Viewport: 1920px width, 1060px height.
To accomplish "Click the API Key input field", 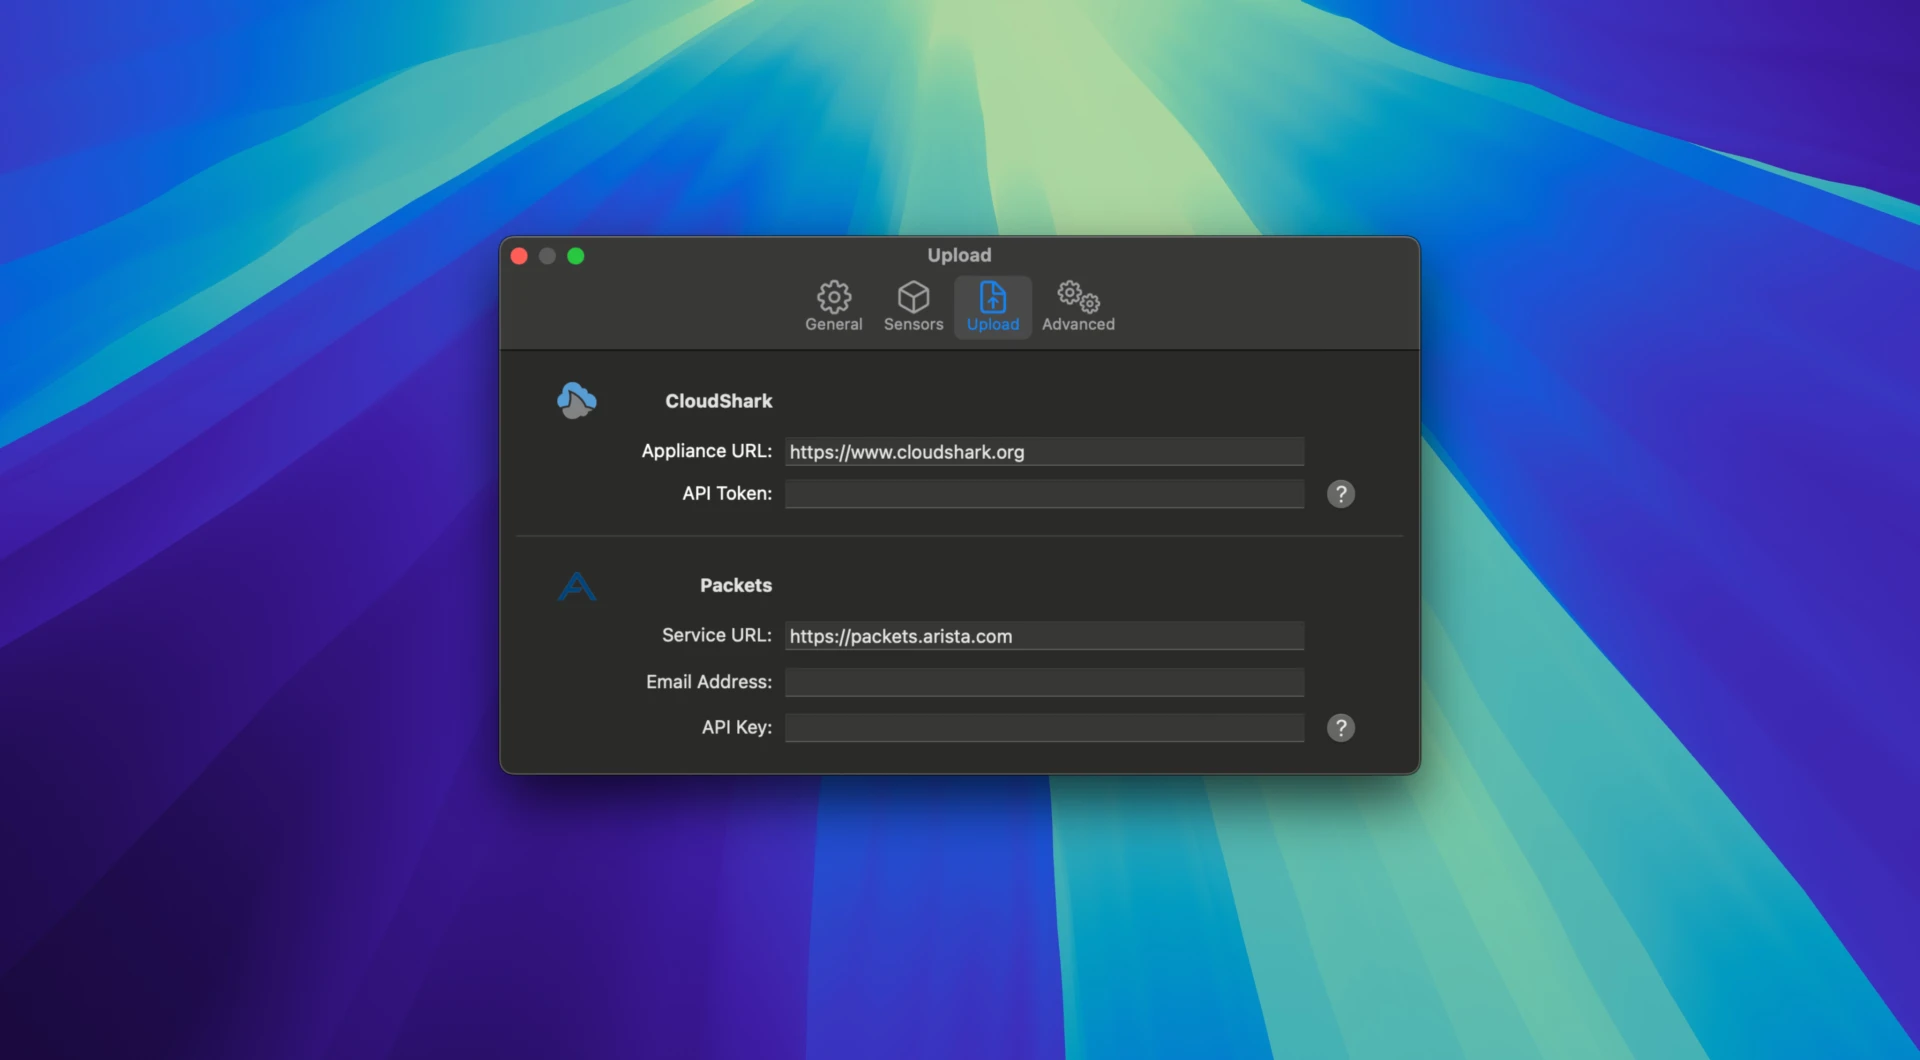I will pos(1043,728).
